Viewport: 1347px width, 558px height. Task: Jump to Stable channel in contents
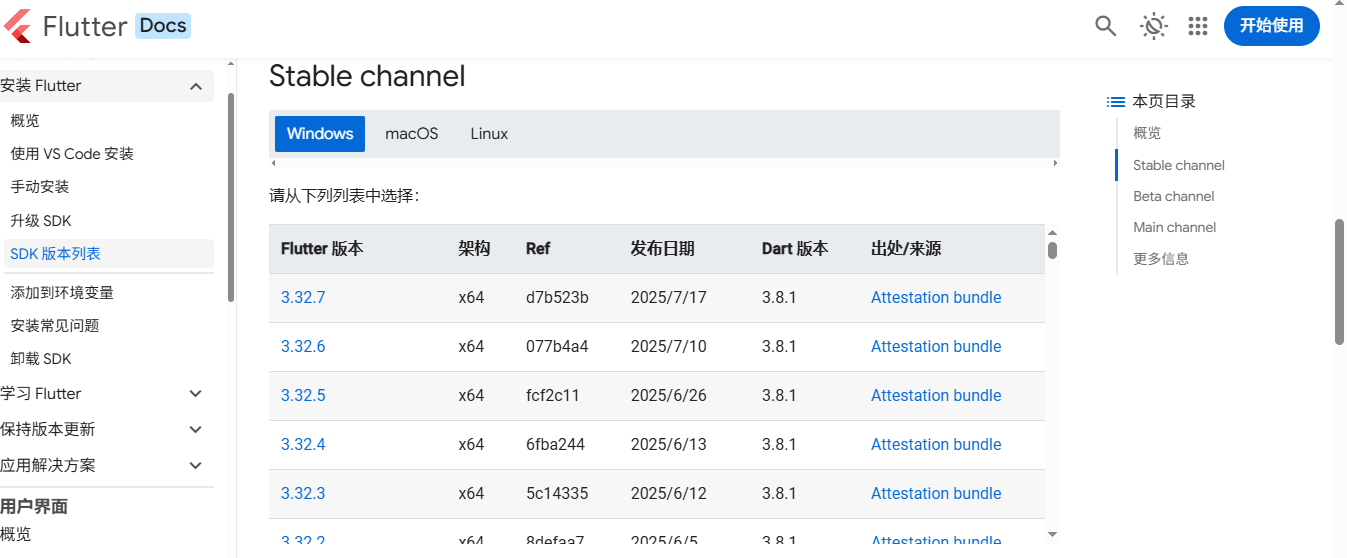[x=1179, y=165]
